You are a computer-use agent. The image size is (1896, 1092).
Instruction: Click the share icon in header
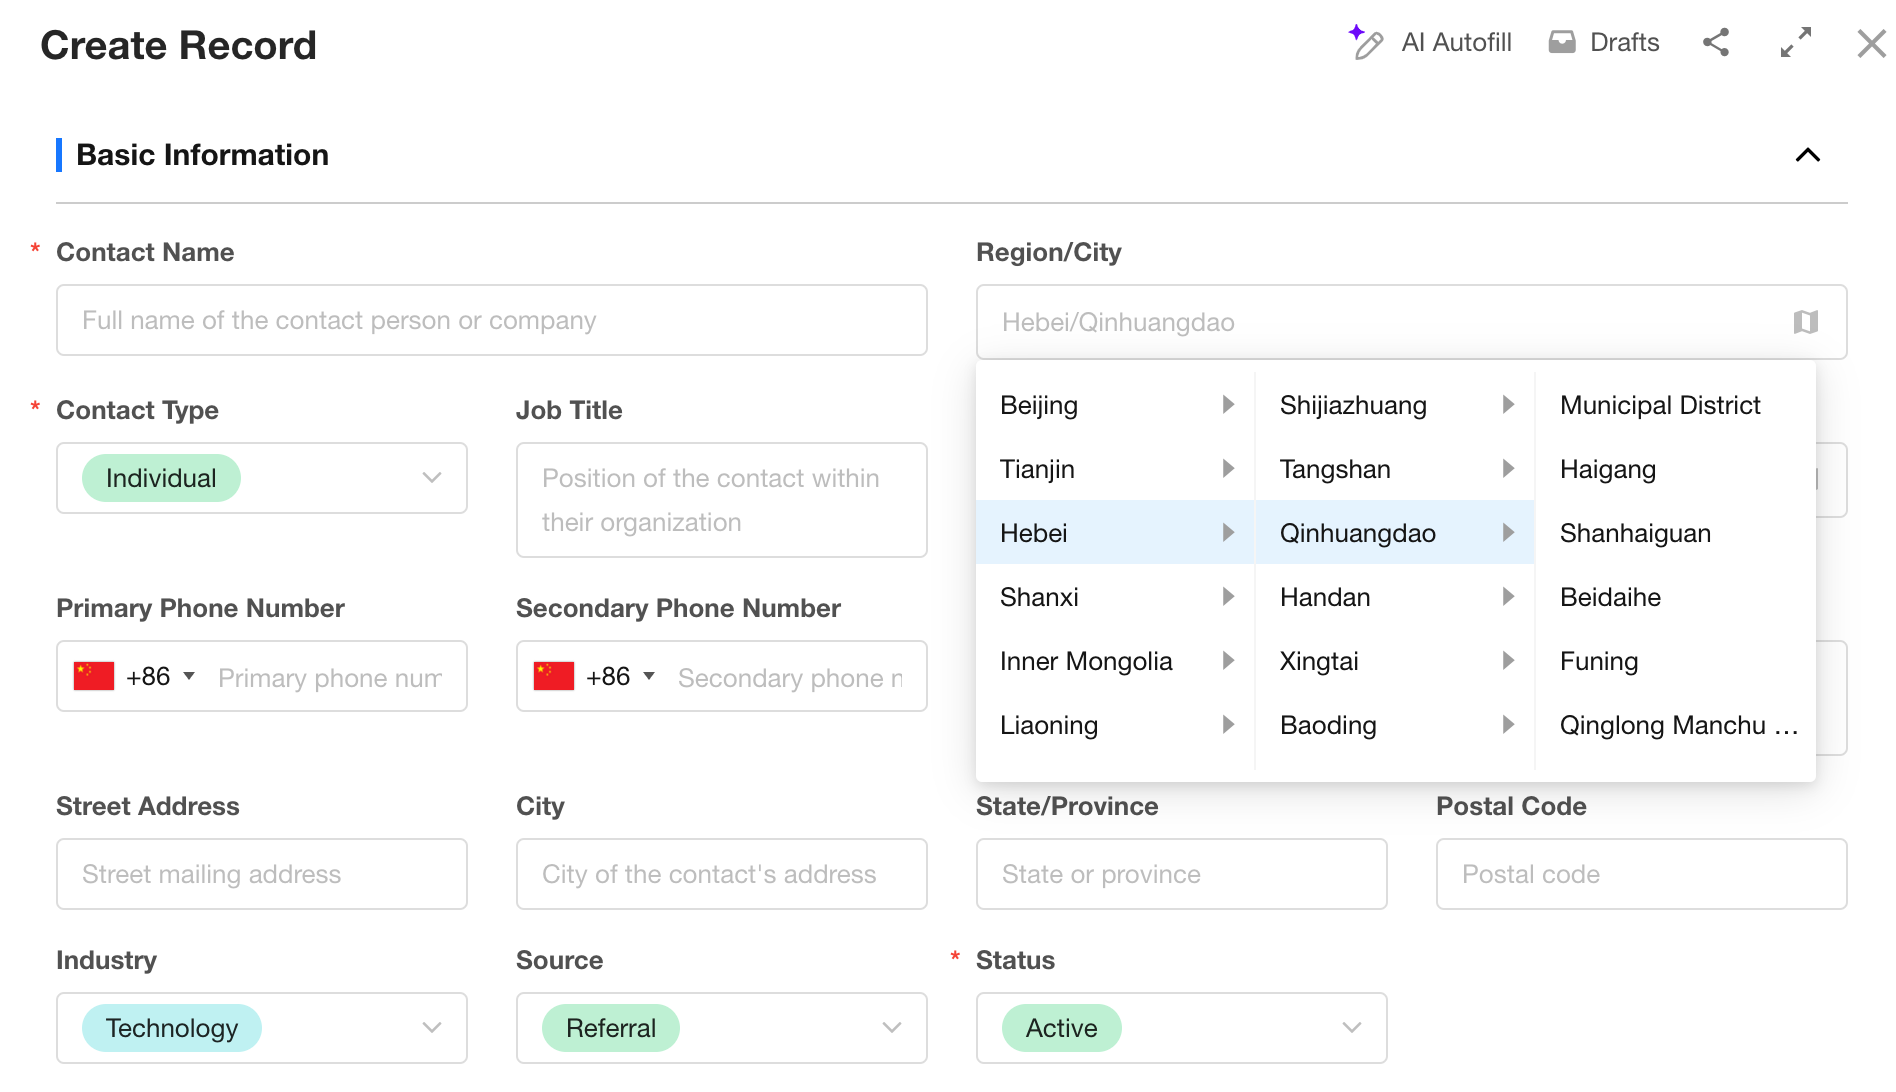pyautogui.click(x=1716, y=42)
